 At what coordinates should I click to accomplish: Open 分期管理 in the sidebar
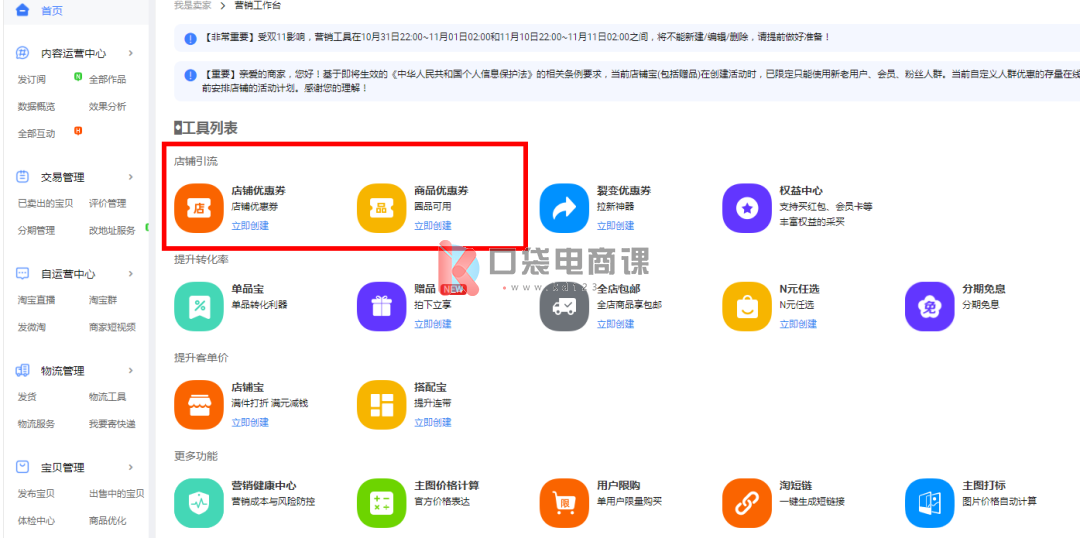point(36,230)
